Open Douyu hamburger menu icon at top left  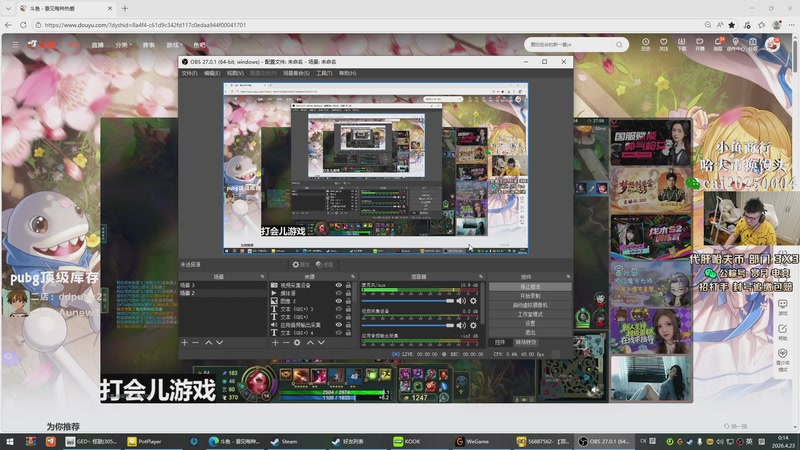15,44
